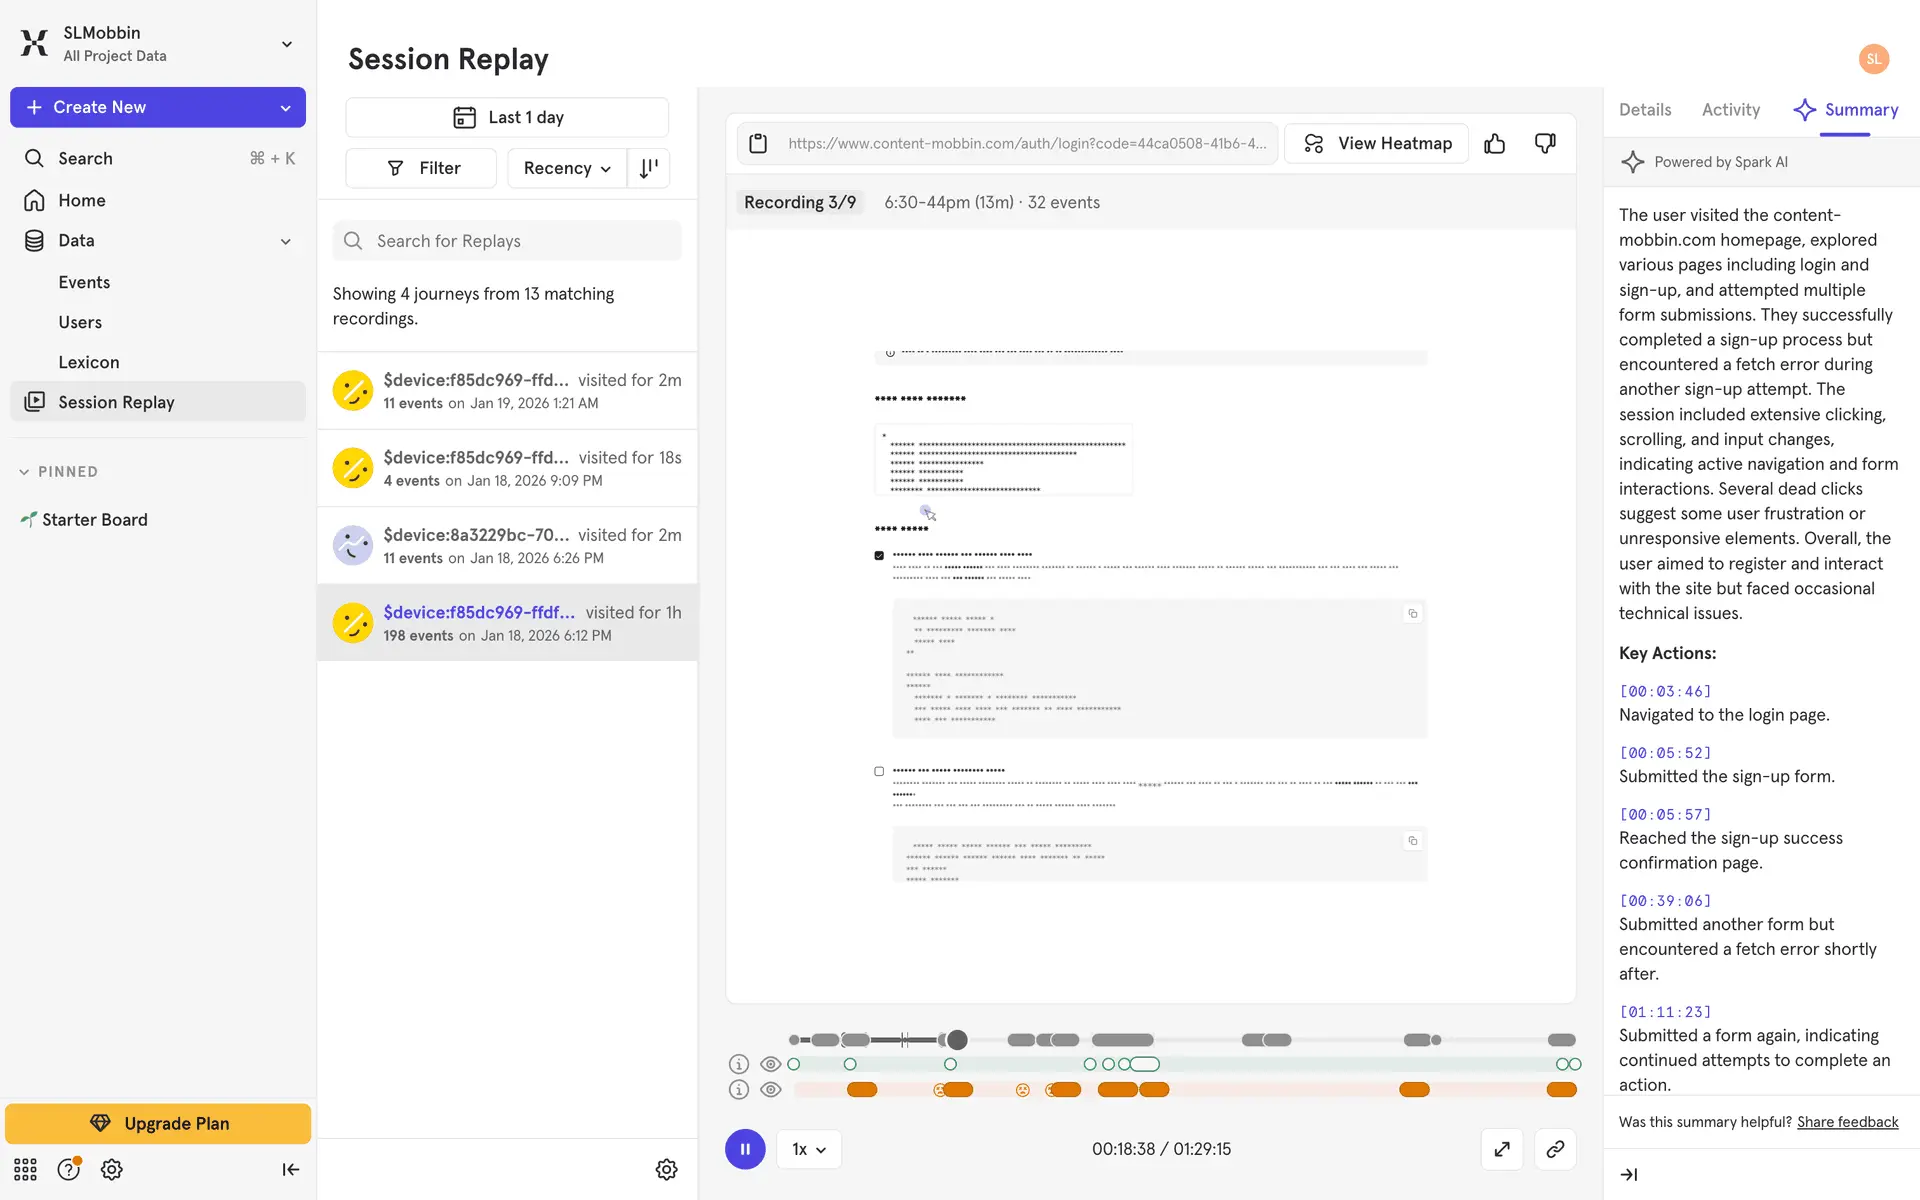Viewport: 1920px width, 1200px height.
Task: Click the sort order icon beside Recency
Action: [649, 168]
